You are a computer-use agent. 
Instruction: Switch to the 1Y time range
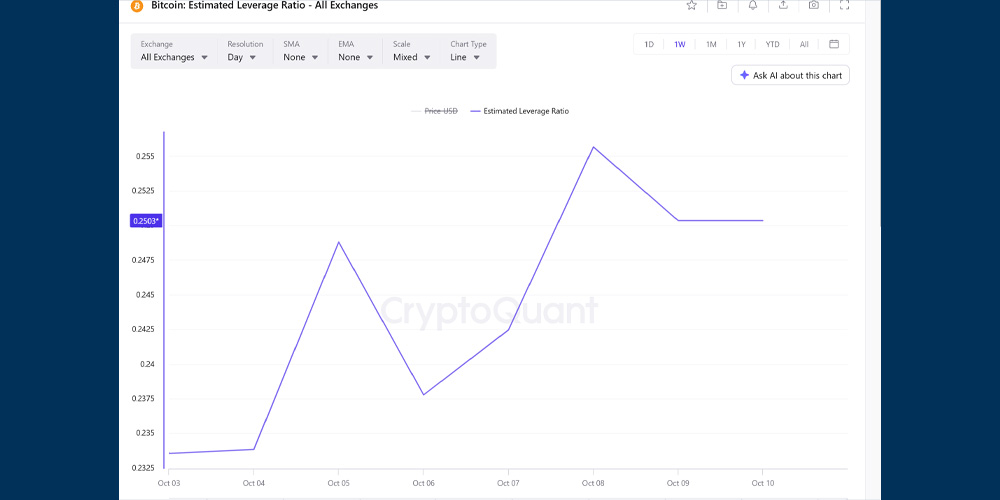pyautogui.click(x=741, y=44)
